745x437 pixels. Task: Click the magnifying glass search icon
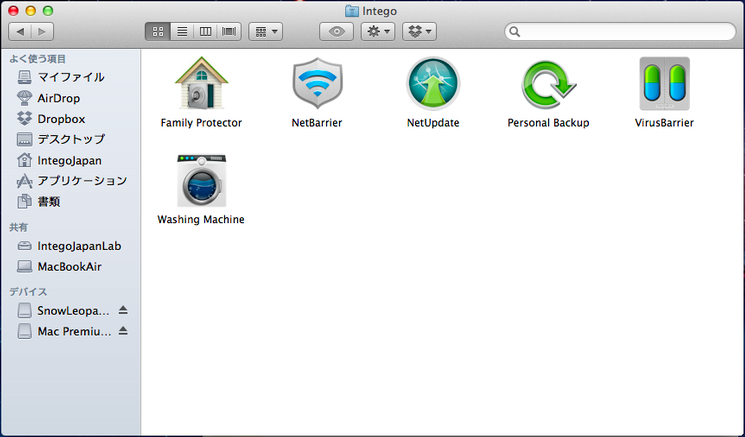click(x=514, y=32)
